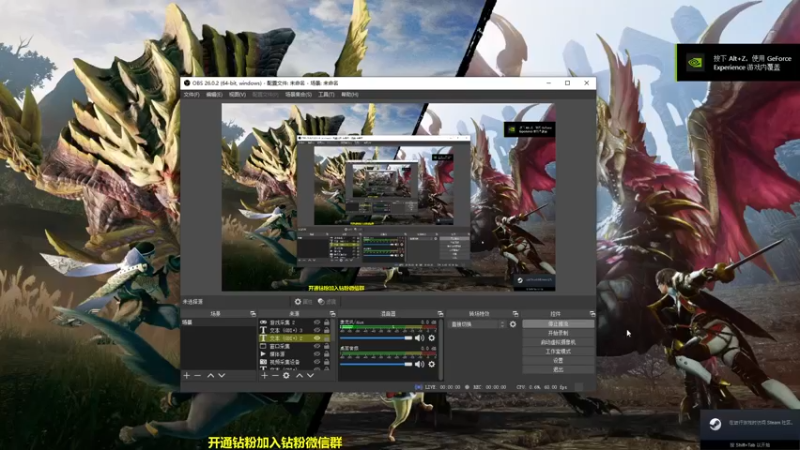This screenshot has width=800, height=450.
Task: Remove the selected scene with the minus icon in 场景 panel
Action: click(x=198, y=376)
